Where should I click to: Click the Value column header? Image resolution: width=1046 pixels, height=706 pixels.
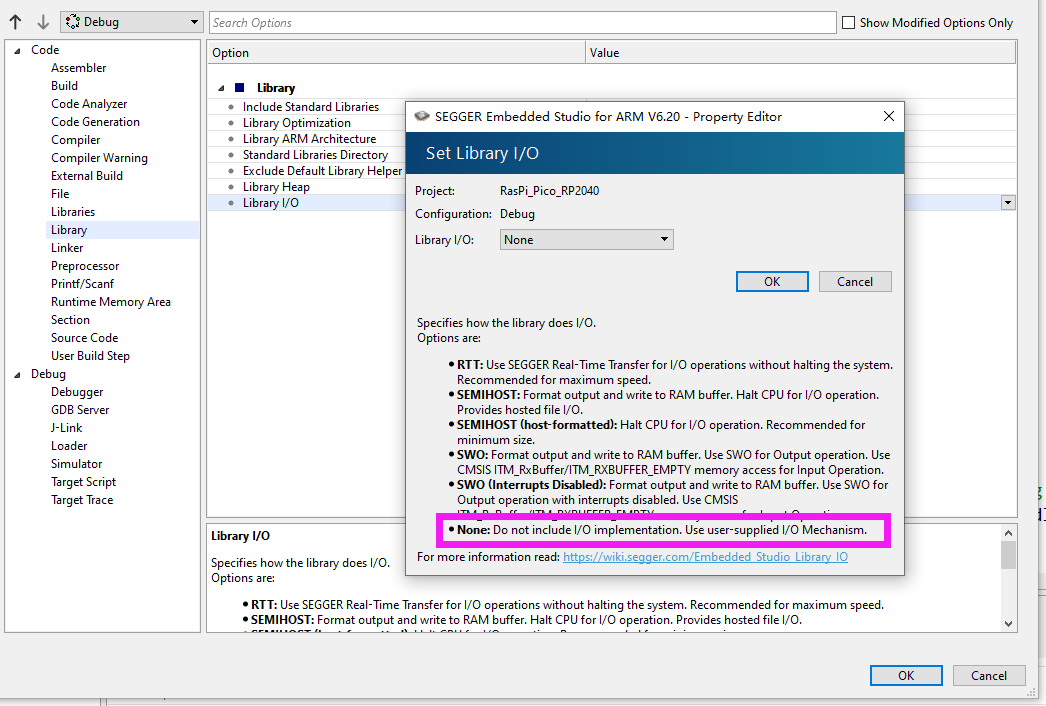tap(801, 53)
